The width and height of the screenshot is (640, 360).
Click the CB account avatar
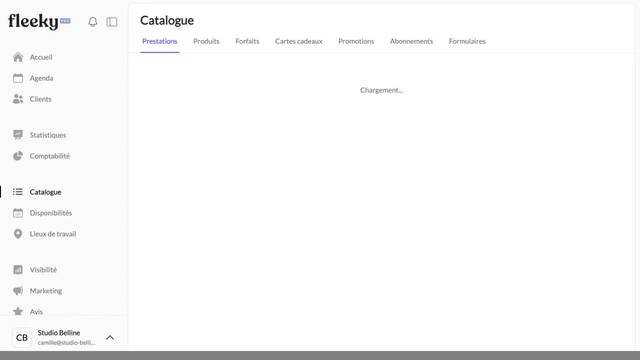click(22, 338)
